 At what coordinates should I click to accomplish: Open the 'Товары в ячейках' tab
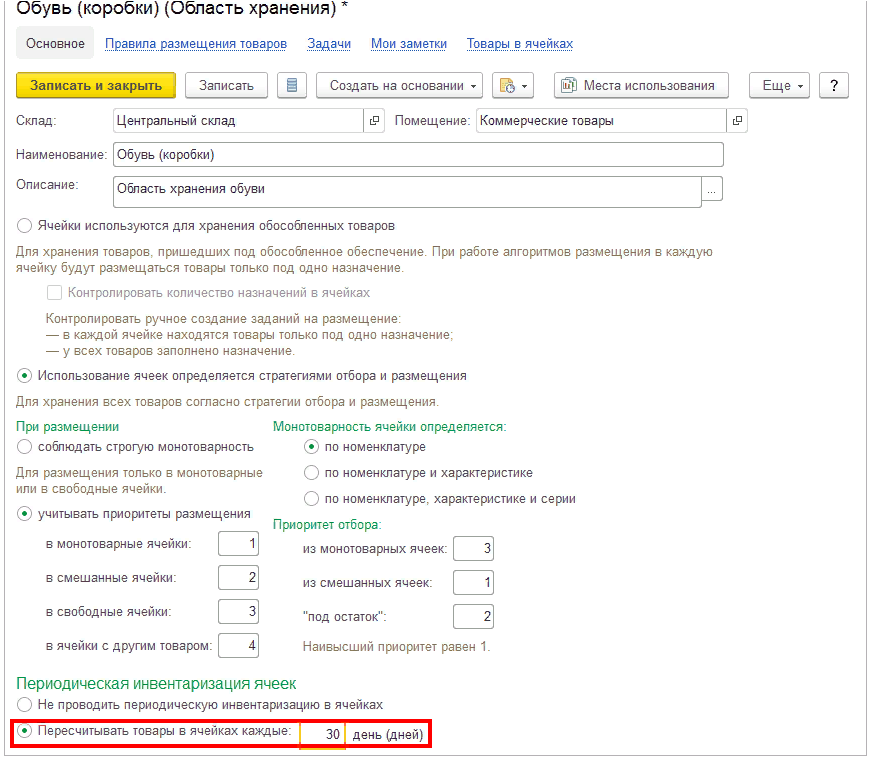click(519, 44)
